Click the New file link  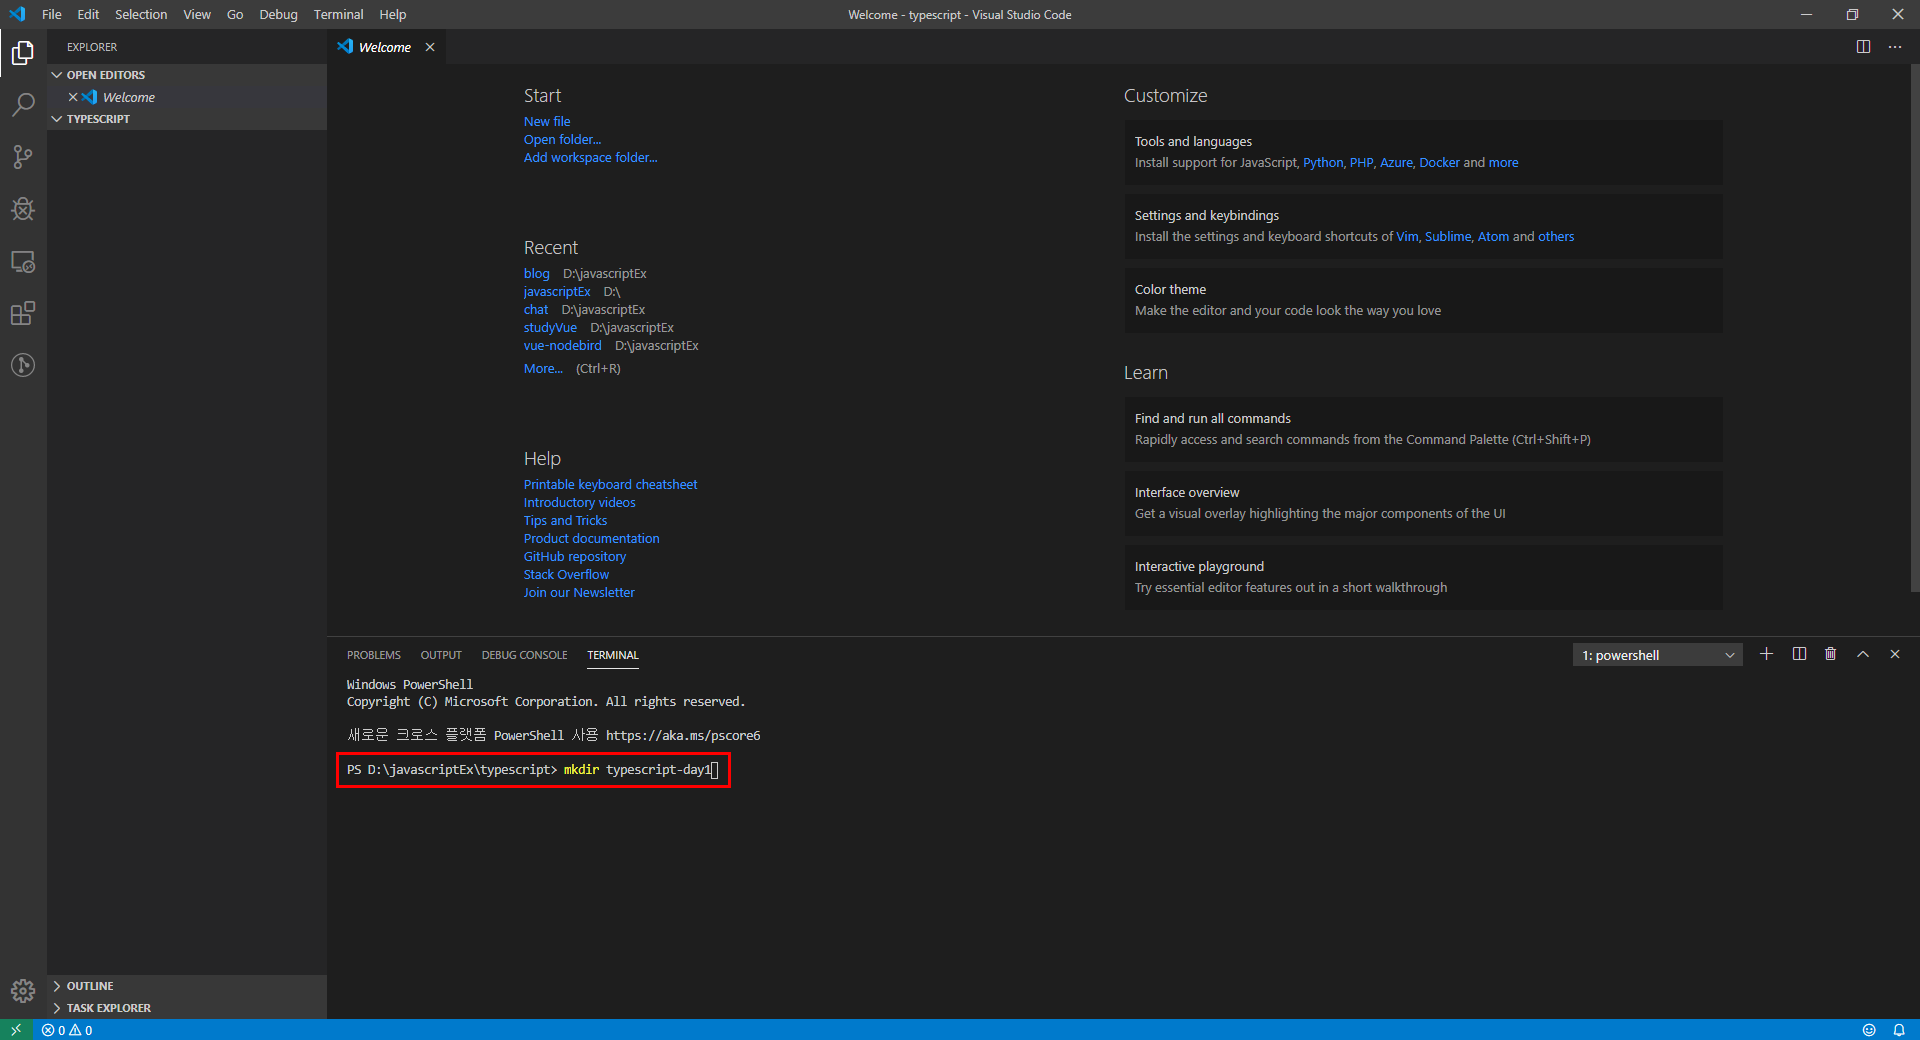click(x=547, y=121)
